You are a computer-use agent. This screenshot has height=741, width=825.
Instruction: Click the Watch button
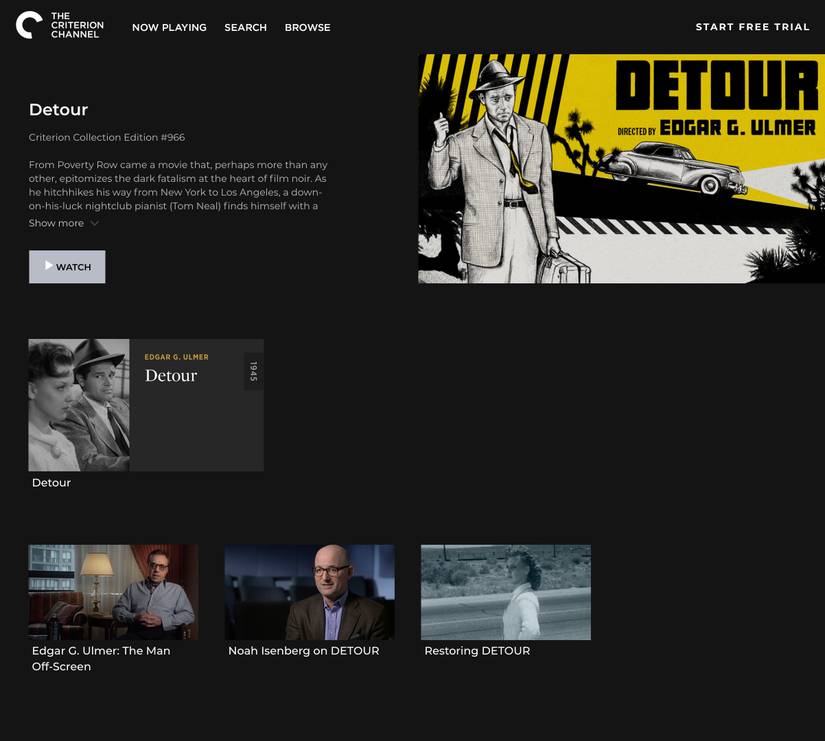(x=67, y=267)
